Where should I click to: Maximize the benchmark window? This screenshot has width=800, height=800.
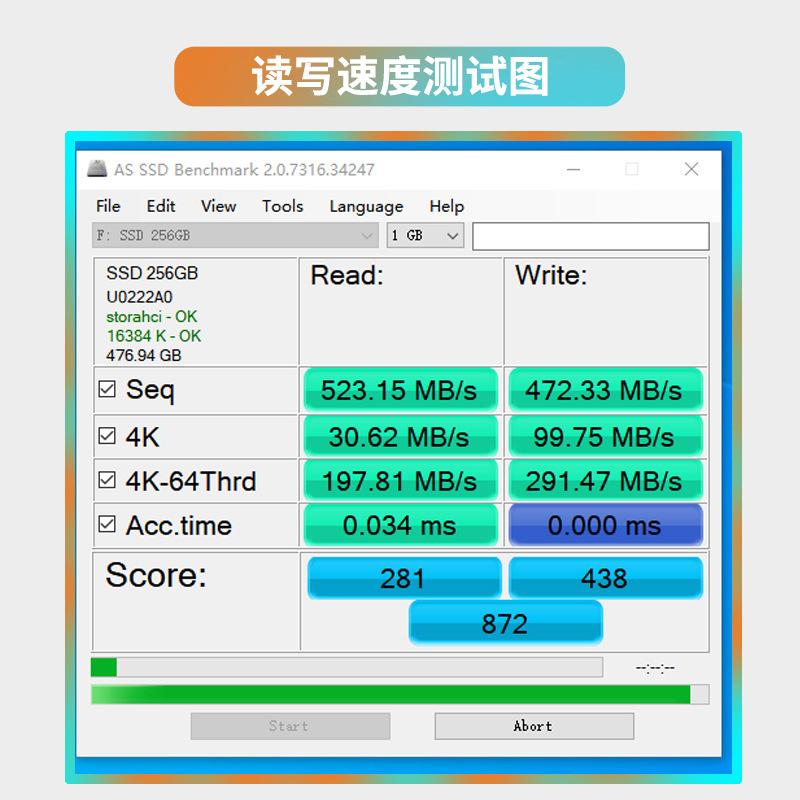click(x=632, y=169)
